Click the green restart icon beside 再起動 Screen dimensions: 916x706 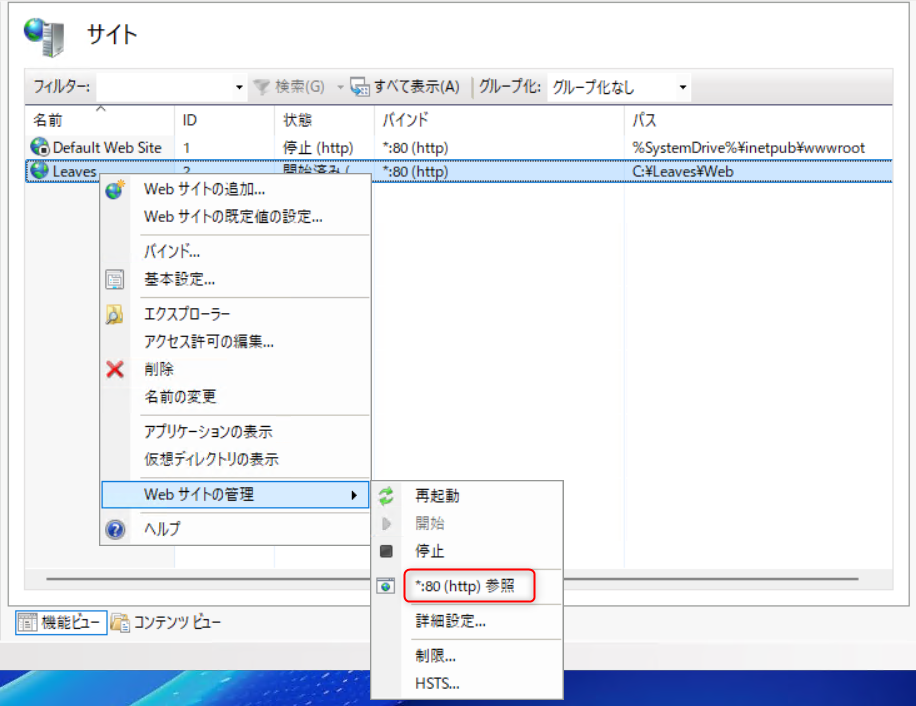coord(387,495)
